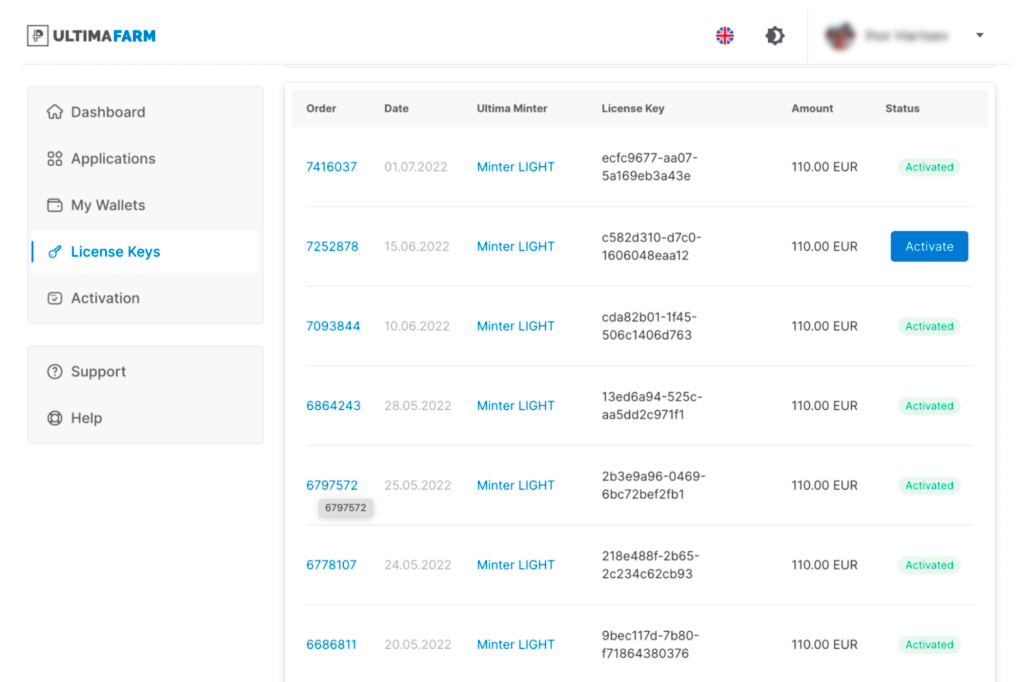Click the Applications grid icon
Viewport: 1024px width, 682px height.
tap(55, 159)
